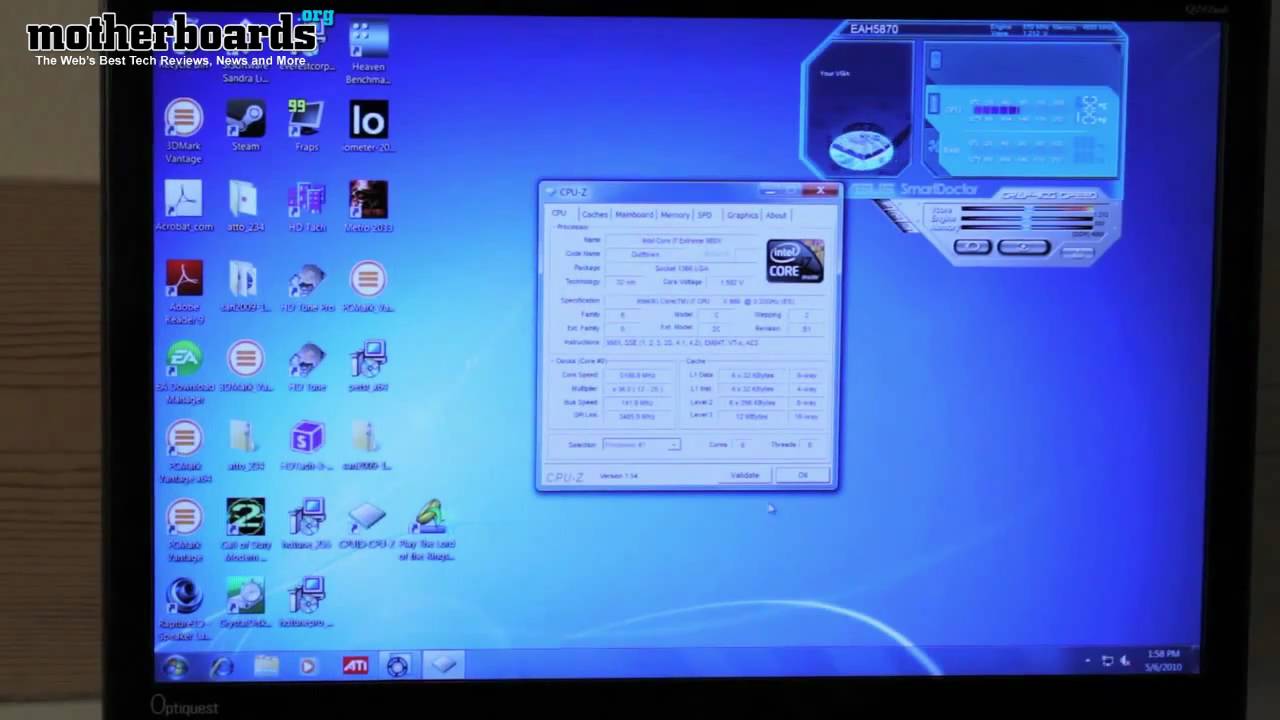Open the purple cube S desktop icon
Viewport: 1280px width, 720px height.
click(307, 446)
